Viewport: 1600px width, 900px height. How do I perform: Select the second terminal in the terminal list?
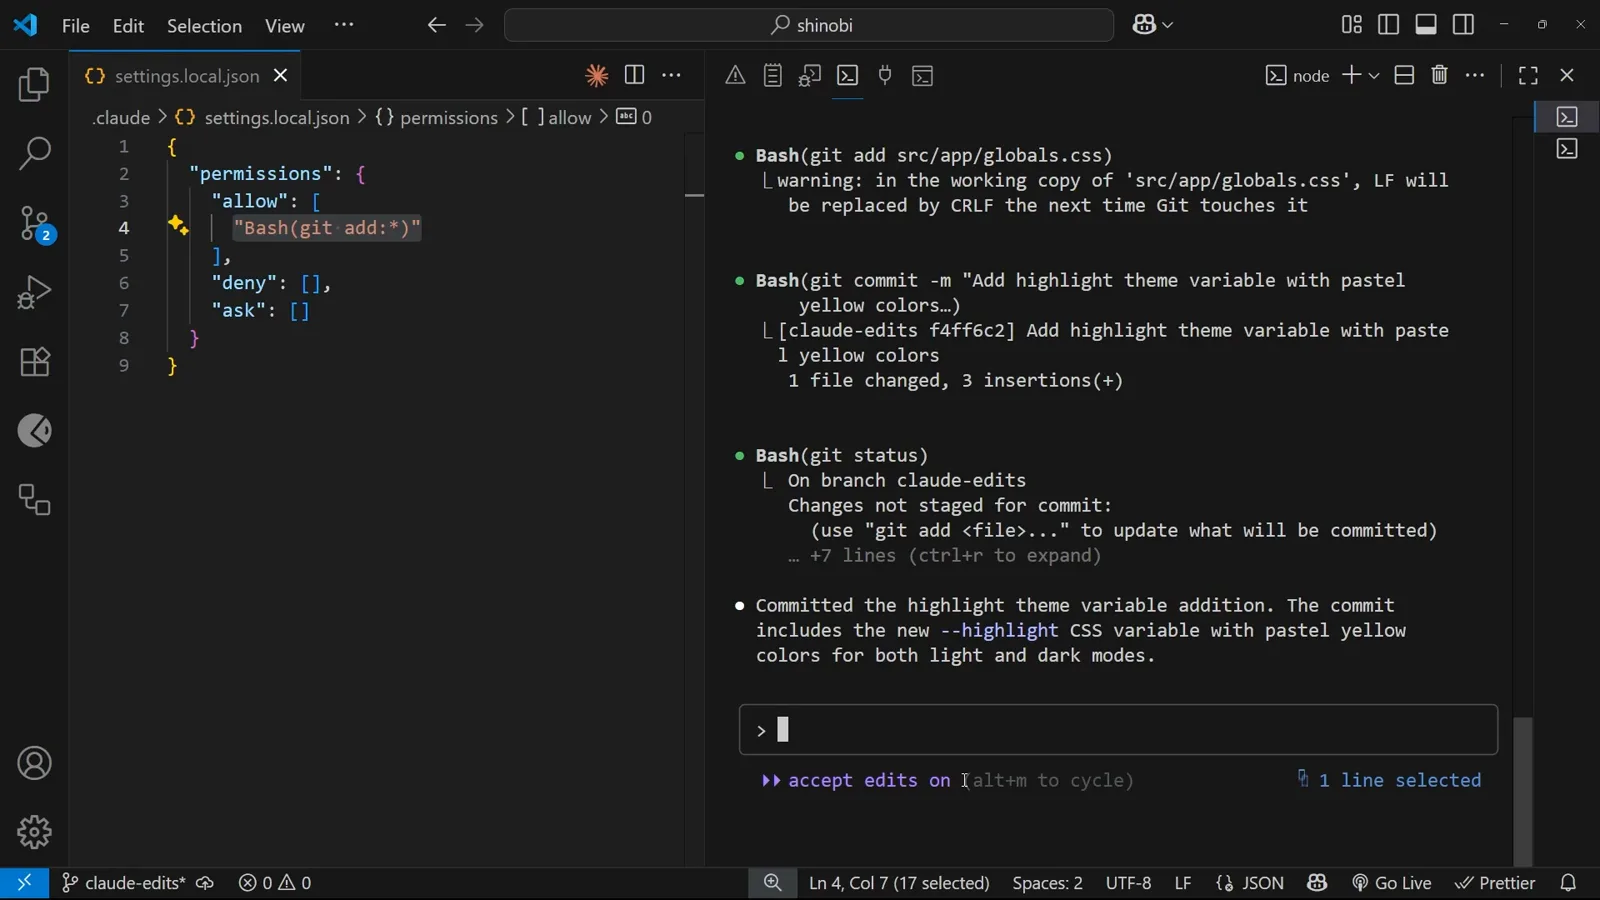click(1567, 149)
